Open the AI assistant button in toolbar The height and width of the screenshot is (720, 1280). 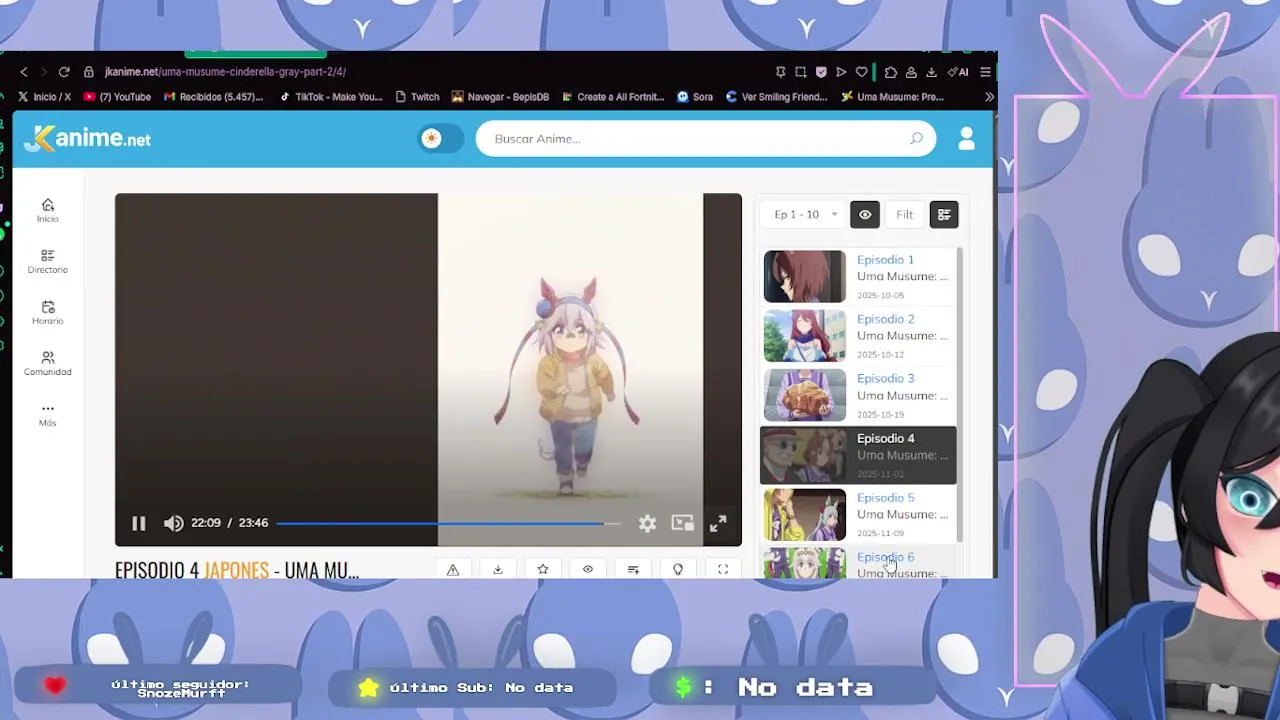pos(958,72)
